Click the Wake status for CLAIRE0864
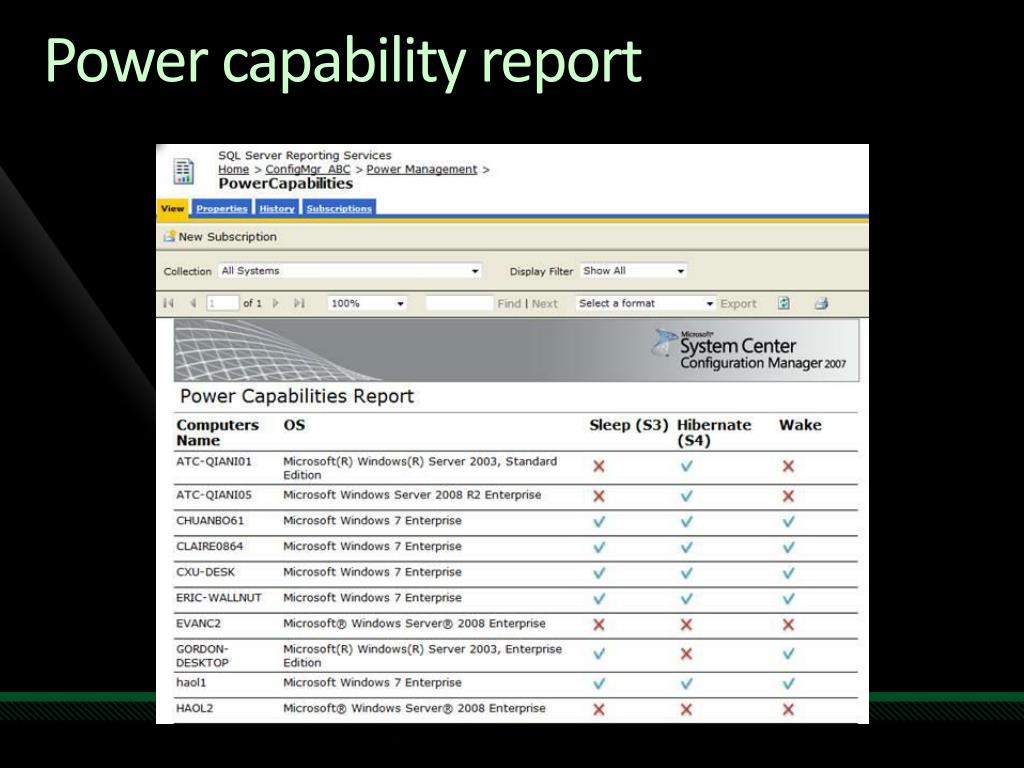This screenshot has width=1024, height=768. click(788, 547)
